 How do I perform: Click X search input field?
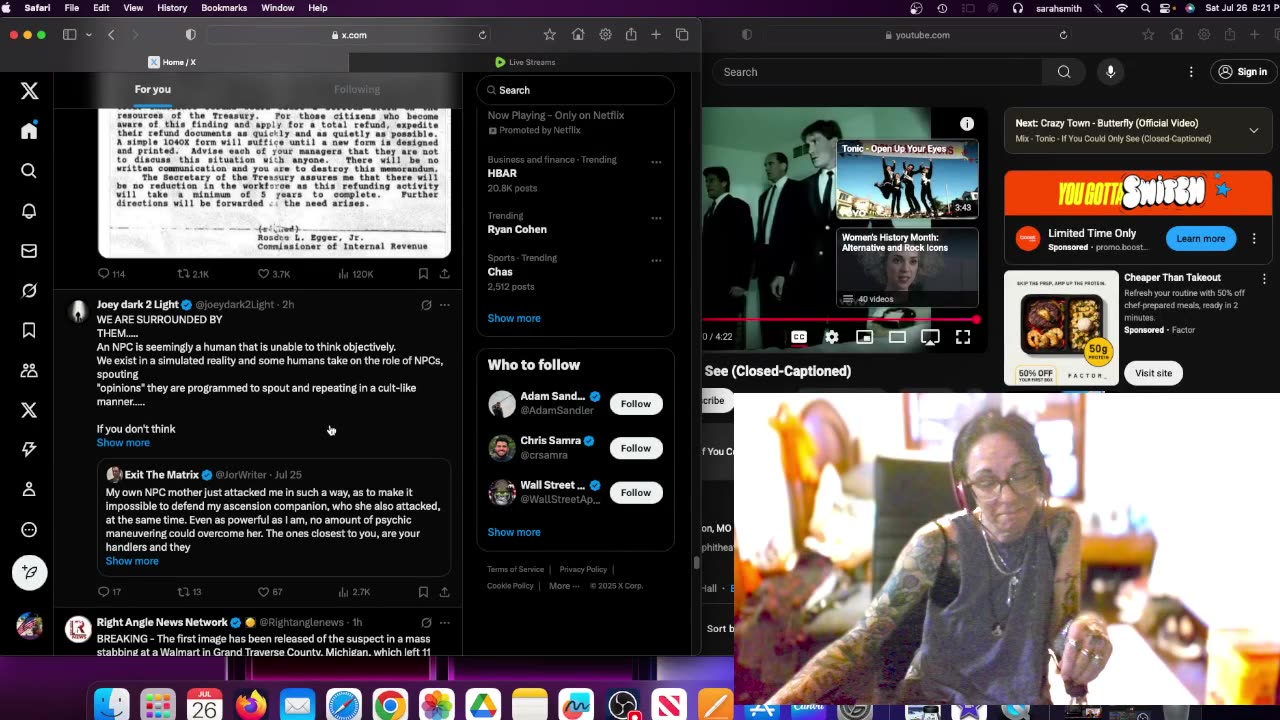[x=575, y=90]
